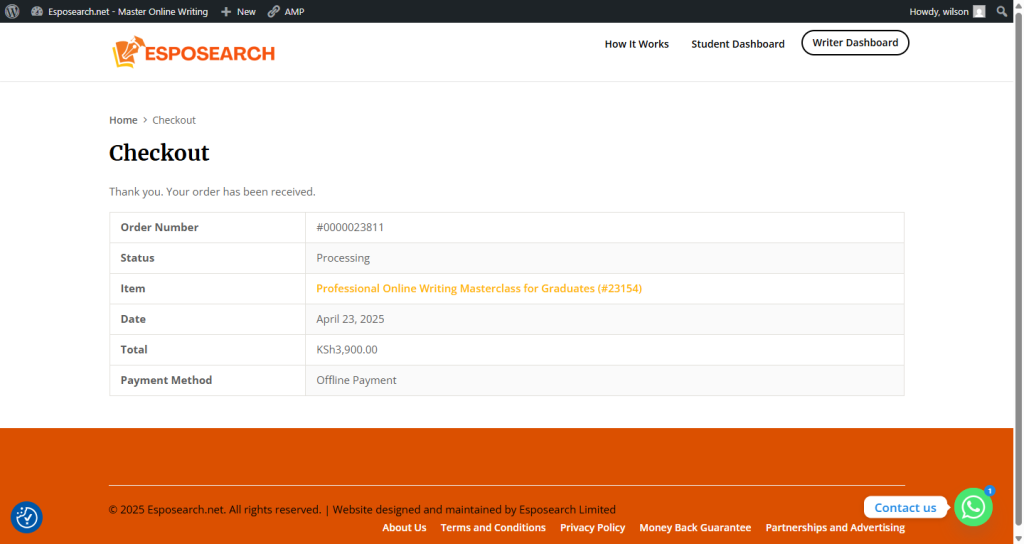Go to How It Works page

637,44
